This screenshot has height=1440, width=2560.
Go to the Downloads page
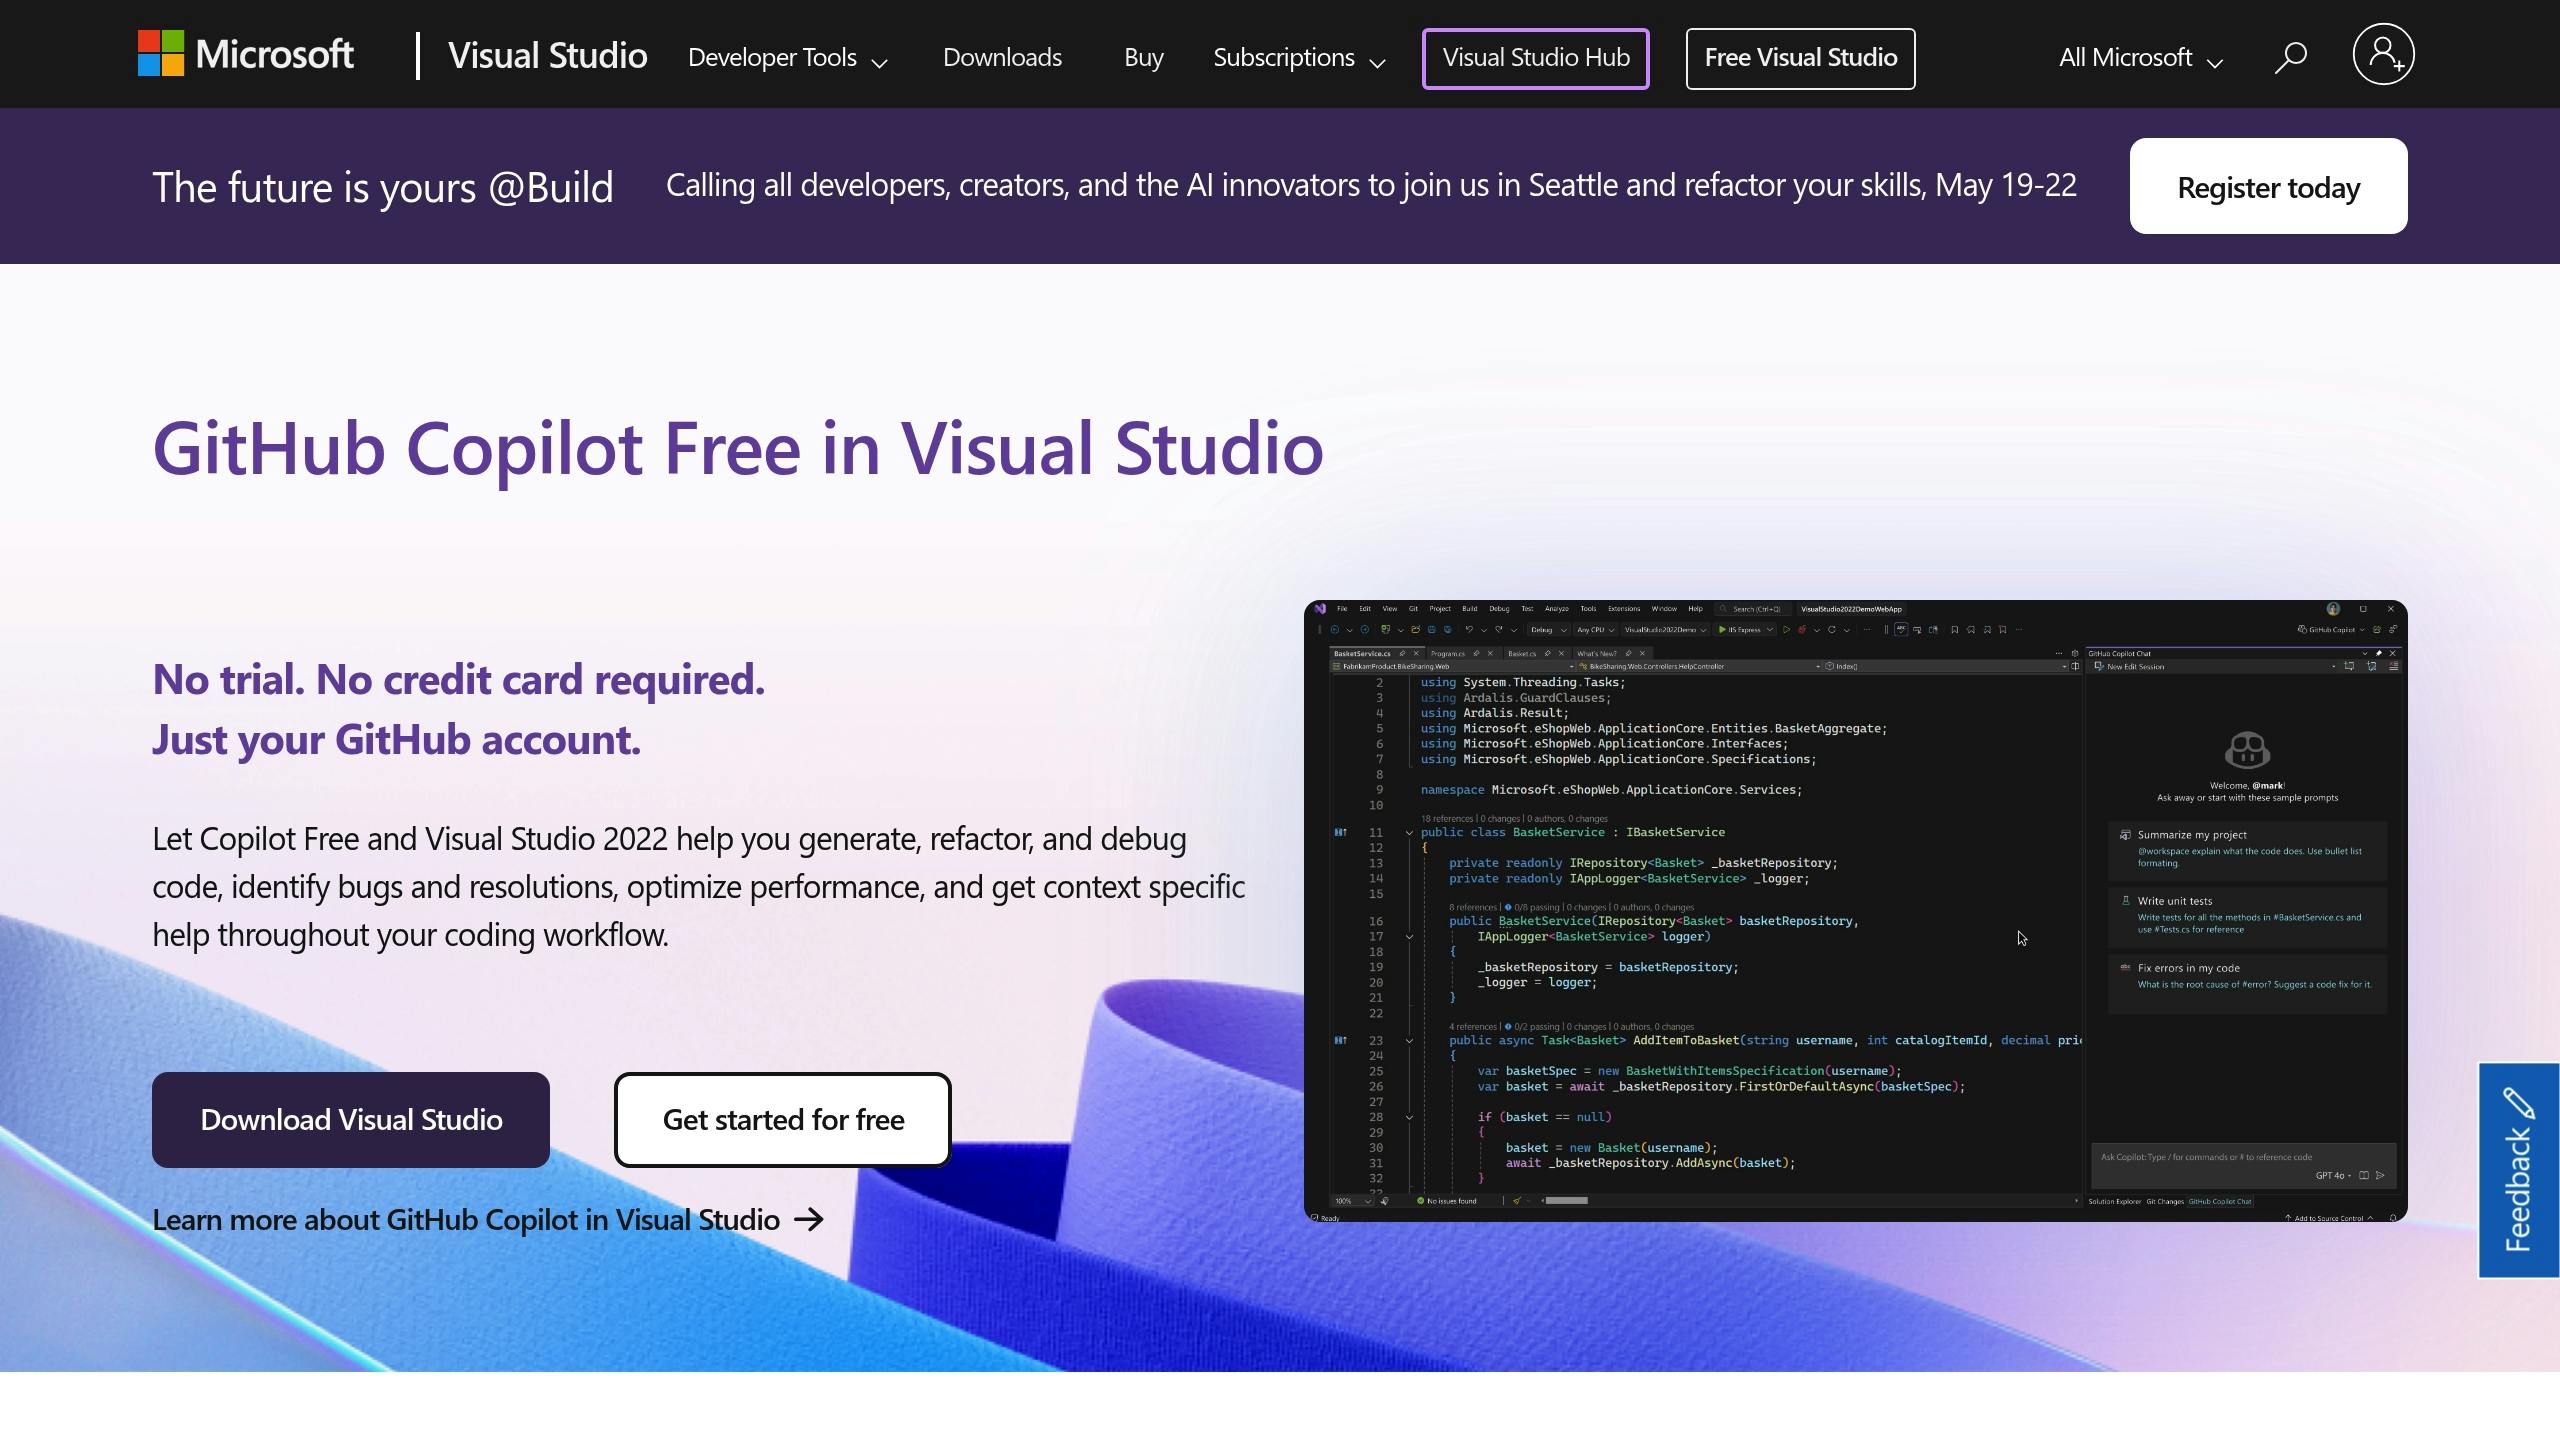pyautogui.click(x=1002, y=58)
